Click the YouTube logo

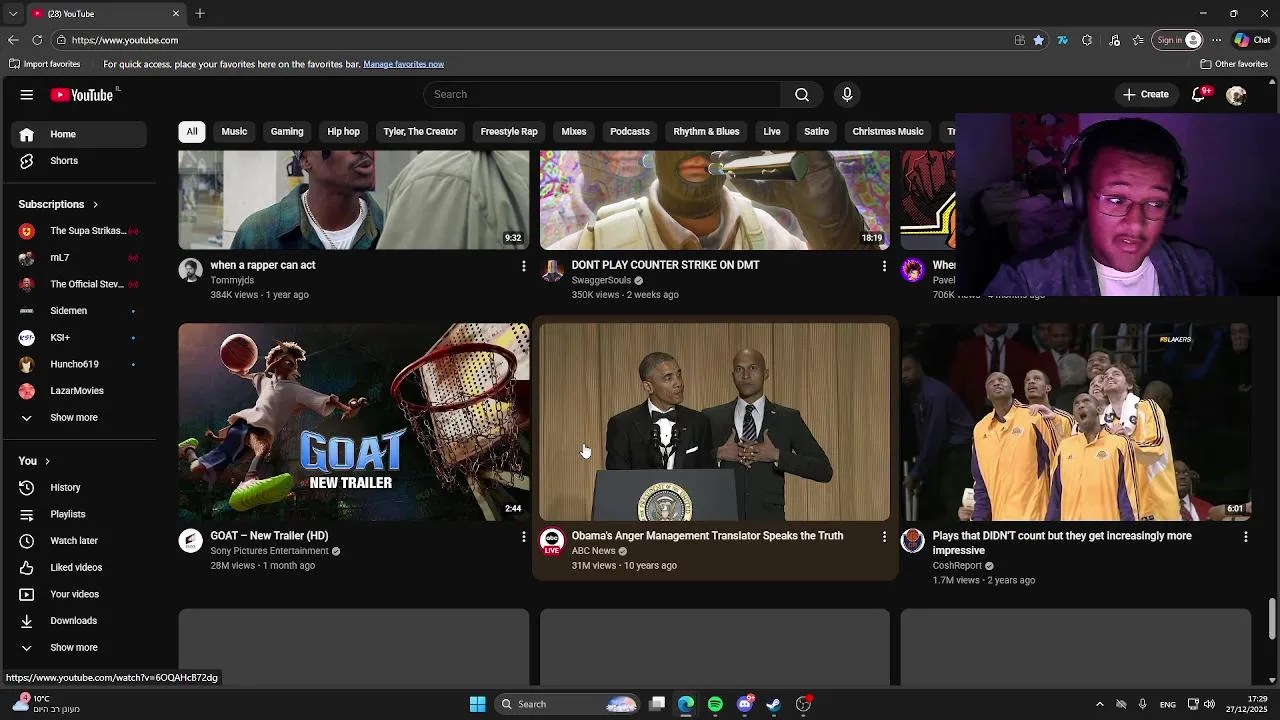click(82, 95)
